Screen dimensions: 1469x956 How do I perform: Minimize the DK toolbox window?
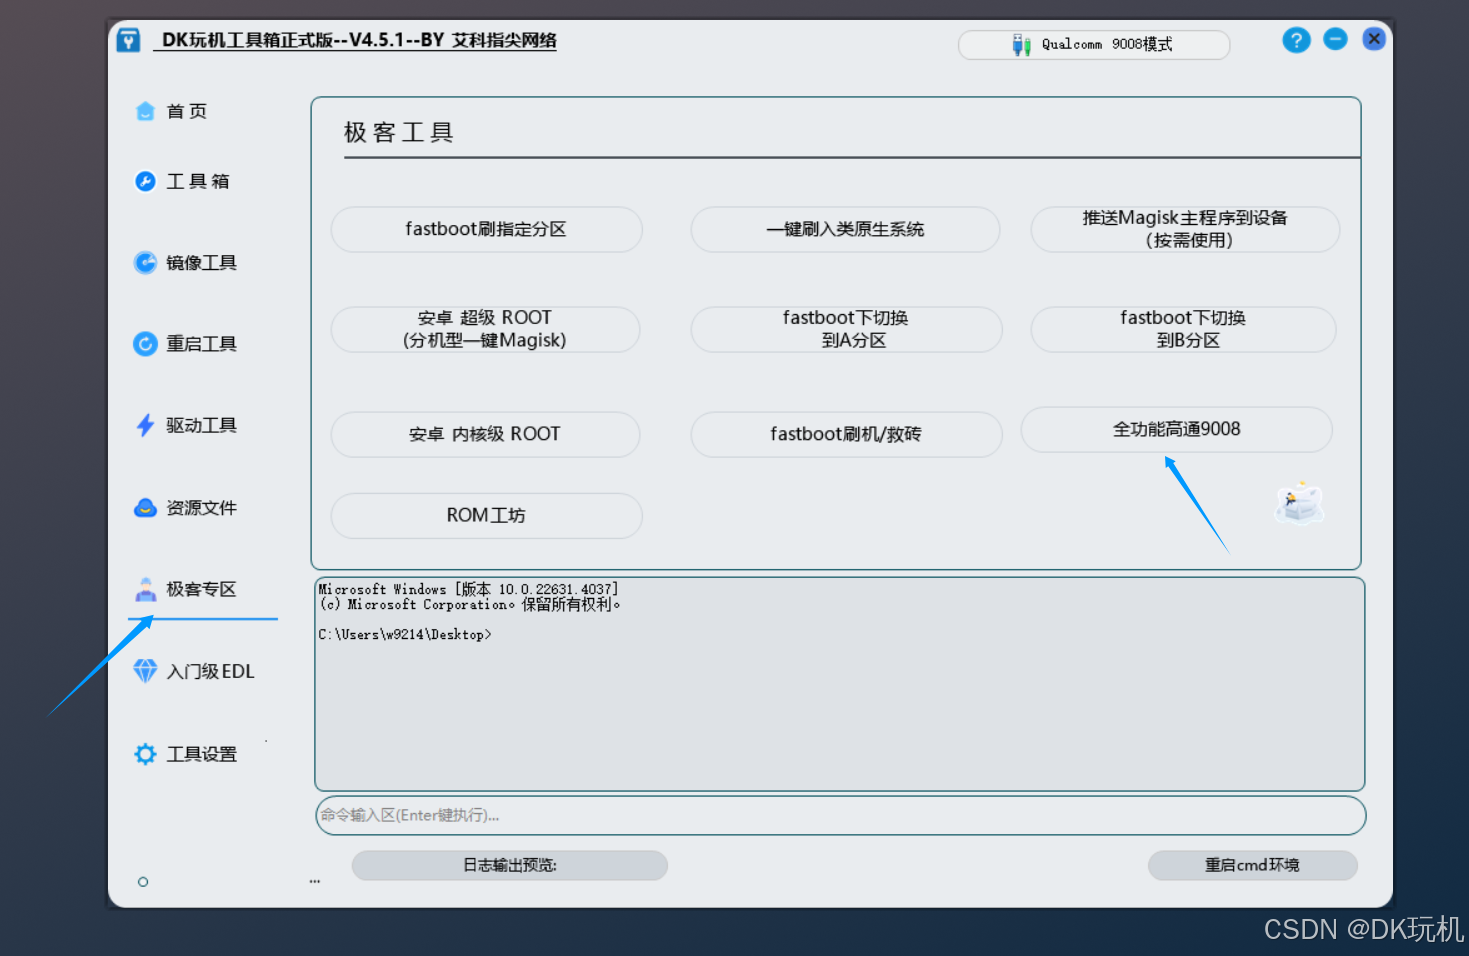pyautogui.click(x=1336, y=39)
